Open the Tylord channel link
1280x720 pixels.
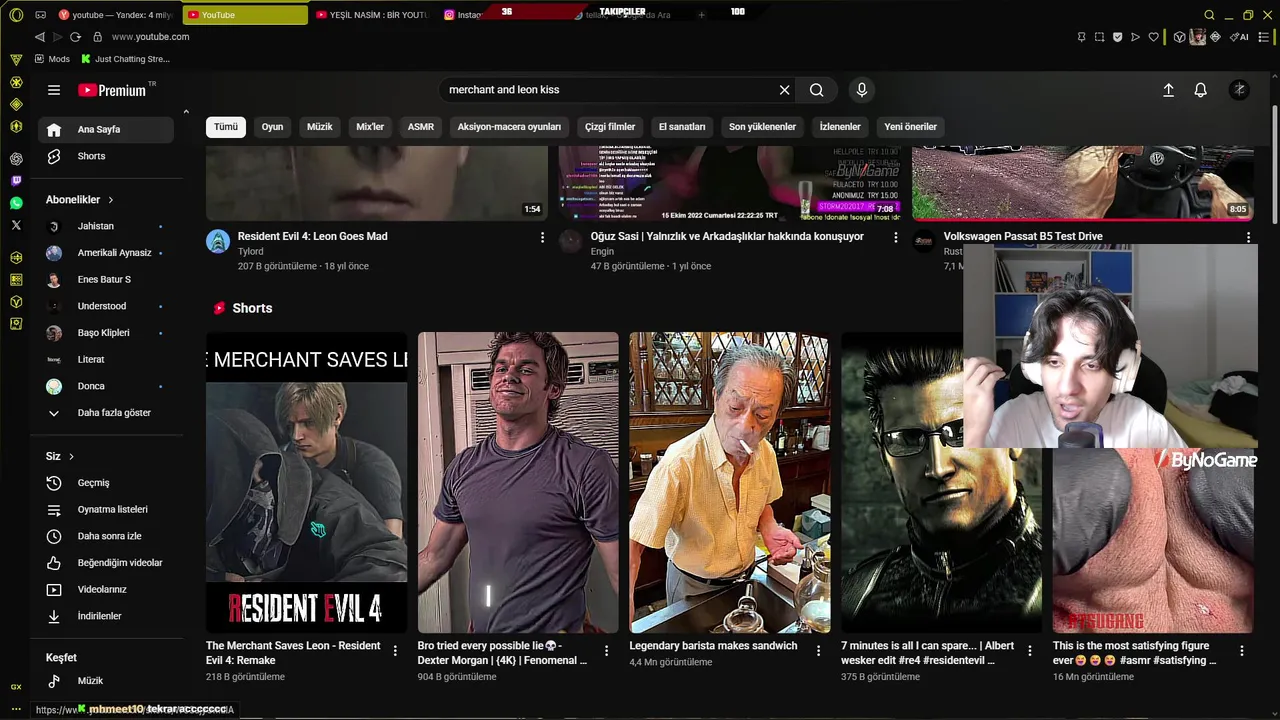pos(250,252)
